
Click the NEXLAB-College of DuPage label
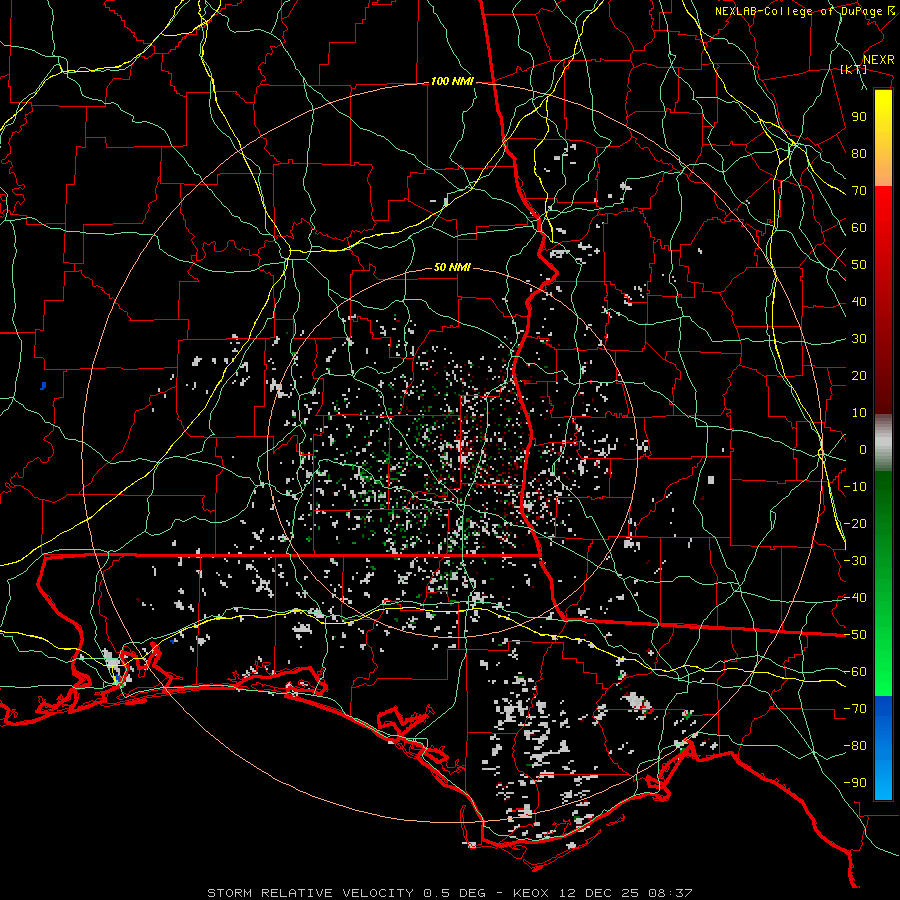coord(806,11)
